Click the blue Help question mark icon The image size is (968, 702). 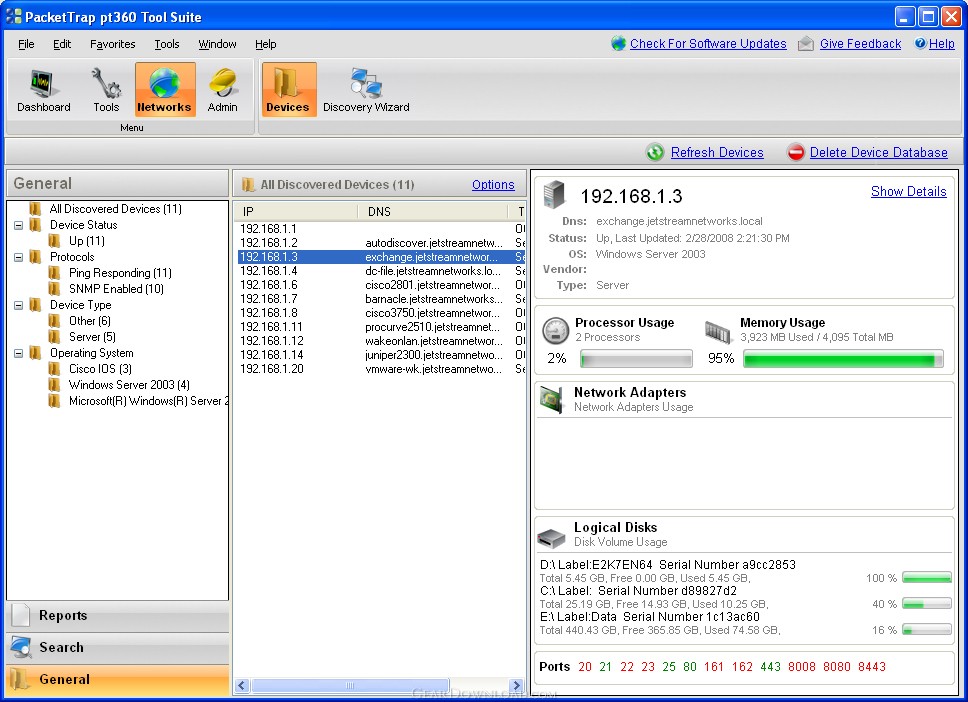pos(920,43)
